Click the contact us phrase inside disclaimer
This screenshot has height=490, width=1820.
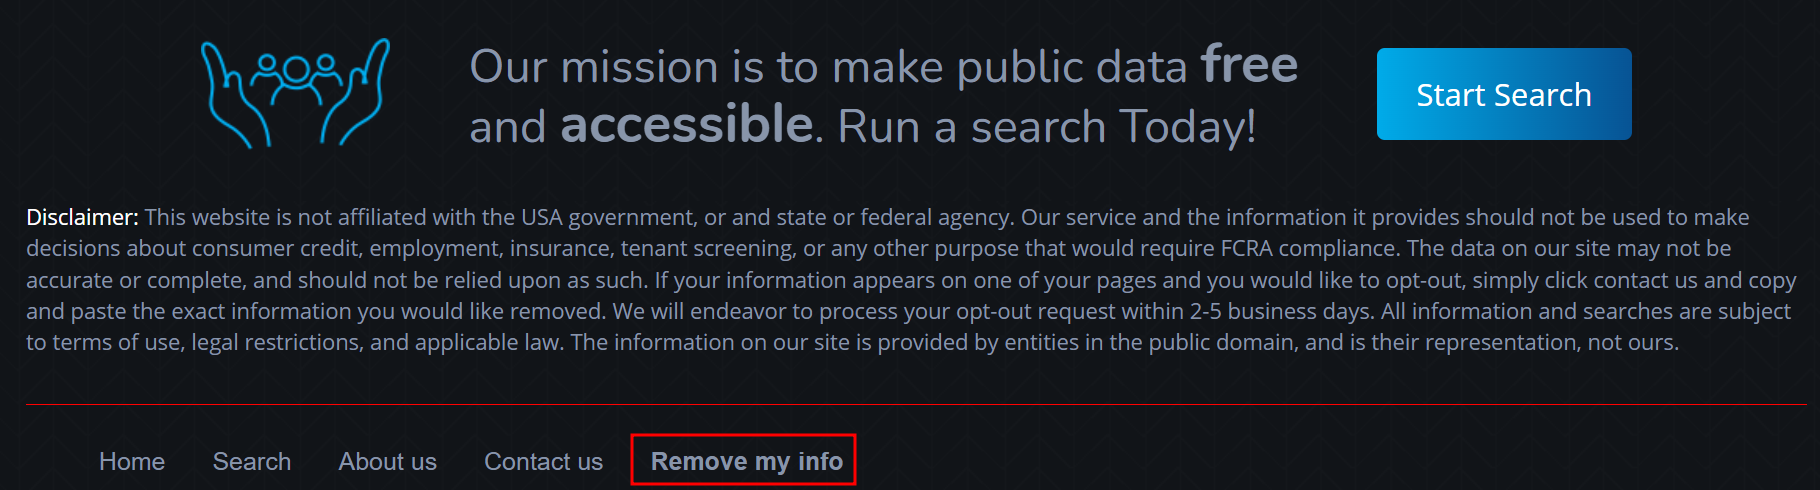click(1646, 280)
